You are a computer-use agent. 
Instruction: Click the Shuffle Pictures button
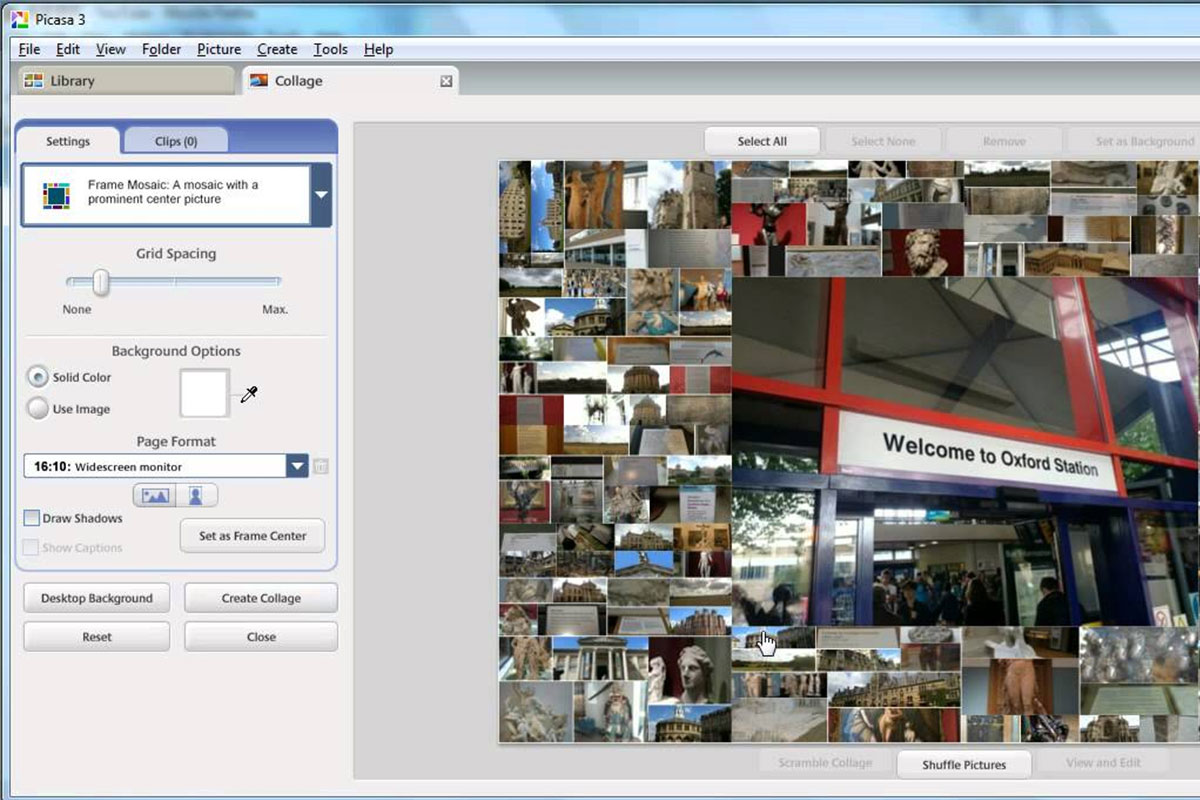pyautogui.click(x=963, y=764)
